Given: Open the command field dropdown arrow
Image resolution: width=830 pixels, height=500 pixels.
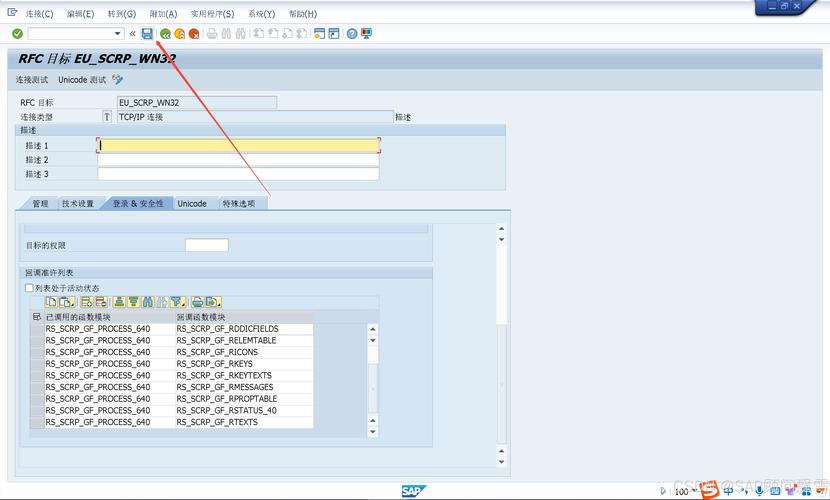Looking at the screenshot, I should click(118, 34).
